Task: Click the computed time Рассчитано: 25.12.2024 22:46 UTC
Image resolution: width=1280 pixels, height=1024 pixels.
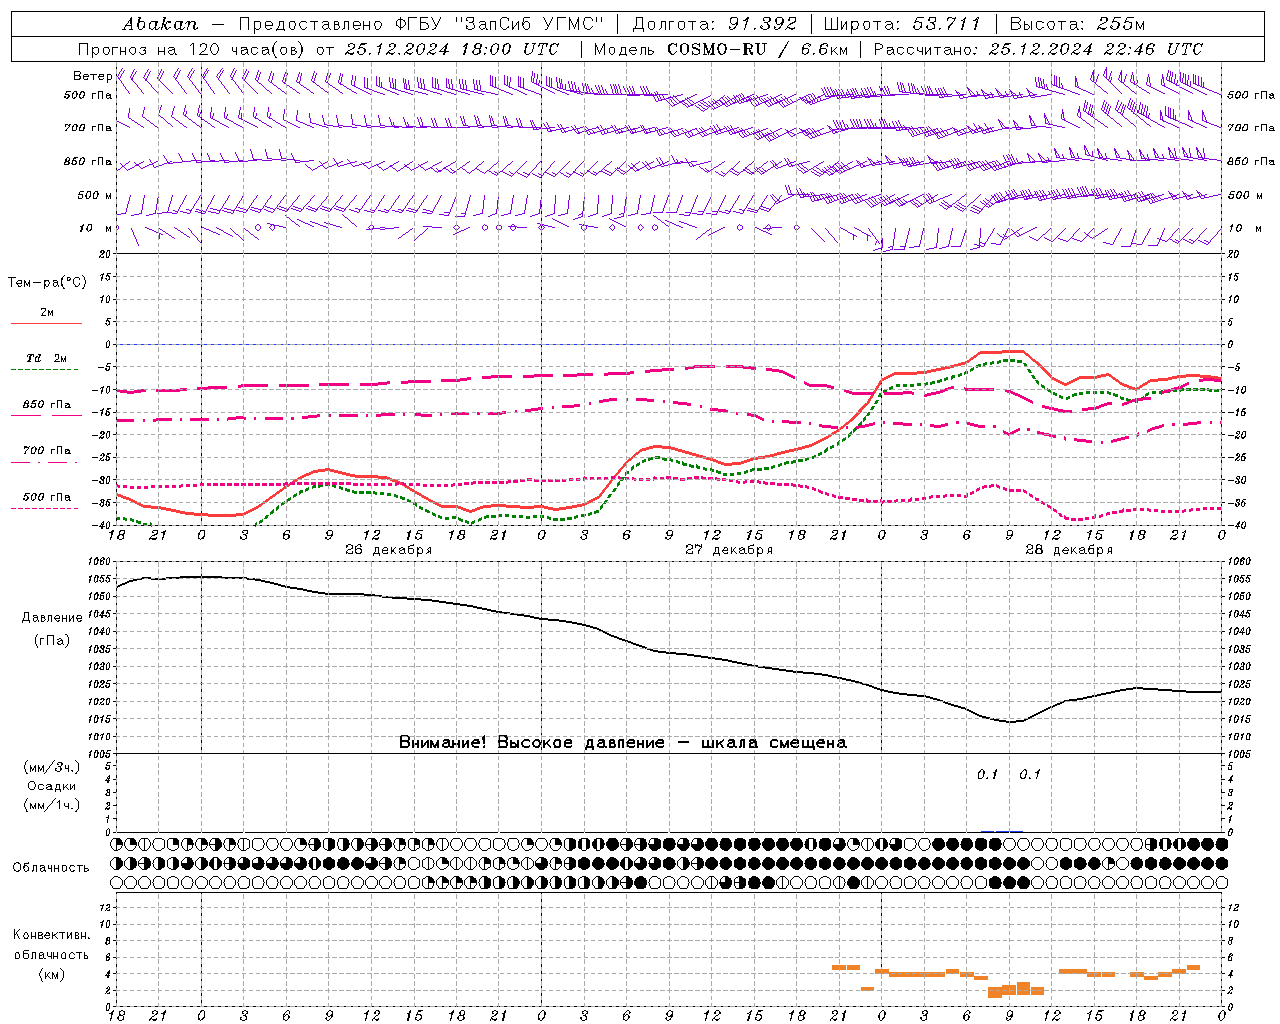Action: click(1038, 49)
